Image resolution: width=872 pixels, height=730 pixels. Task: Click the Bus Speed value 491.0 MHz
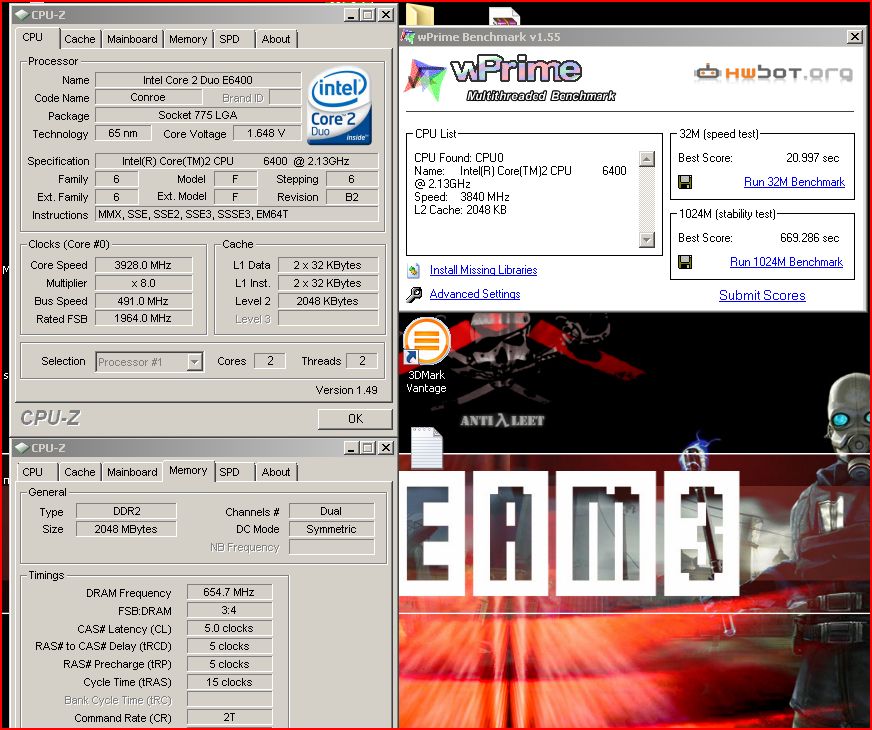(143, 301)
